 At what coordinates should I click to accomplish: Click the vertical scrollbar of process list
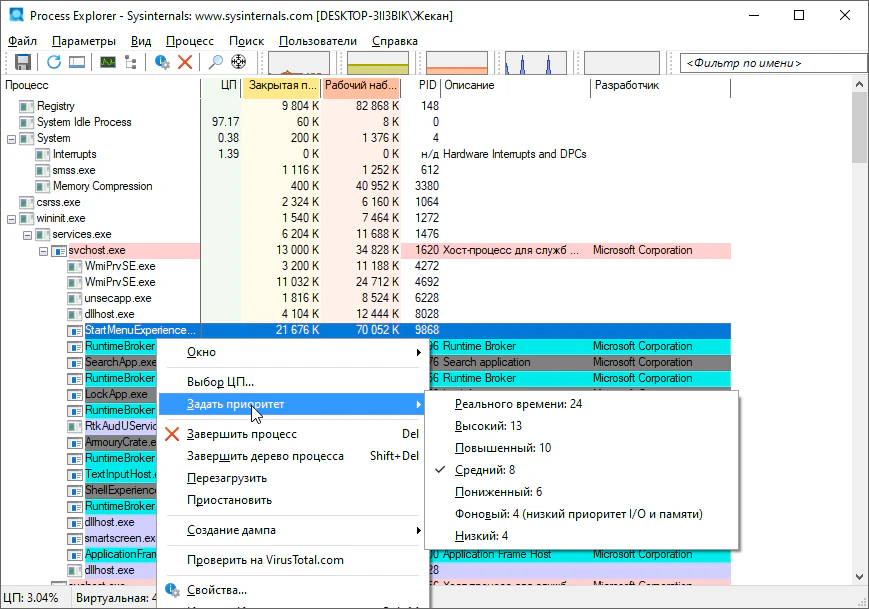point(860,350)
